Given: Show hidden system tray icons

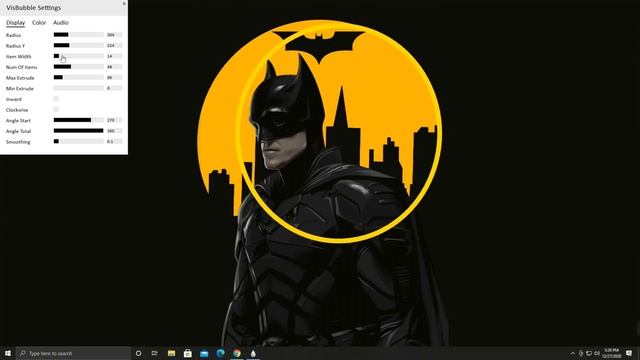Looking at the screenshot, I should (x=573, y=353).
